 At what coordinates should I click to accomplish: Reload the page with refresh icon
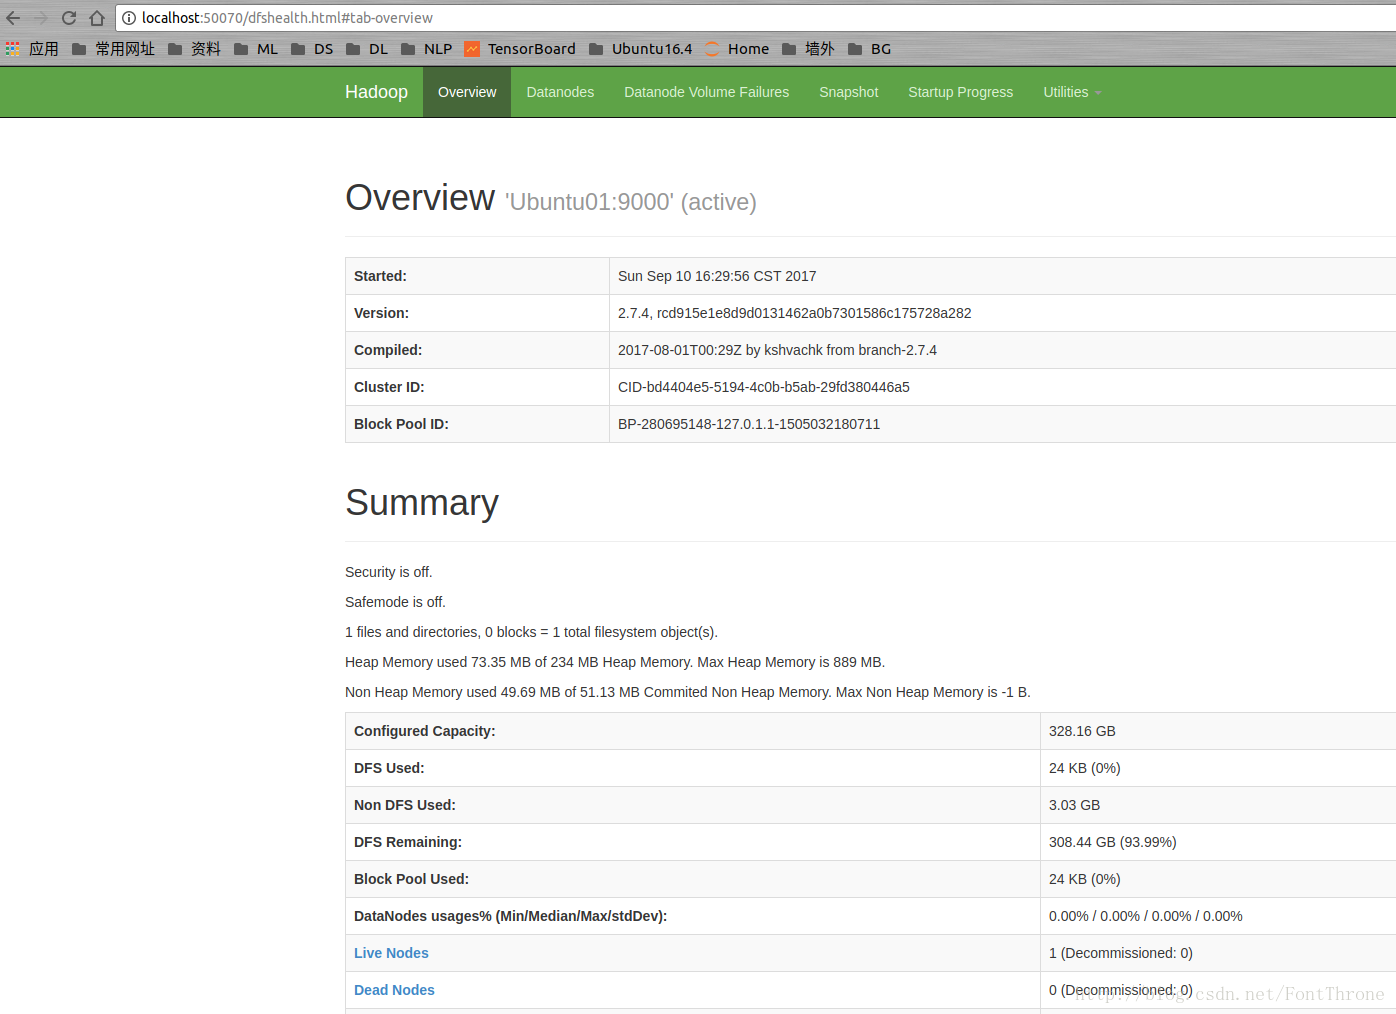point(69,18)
